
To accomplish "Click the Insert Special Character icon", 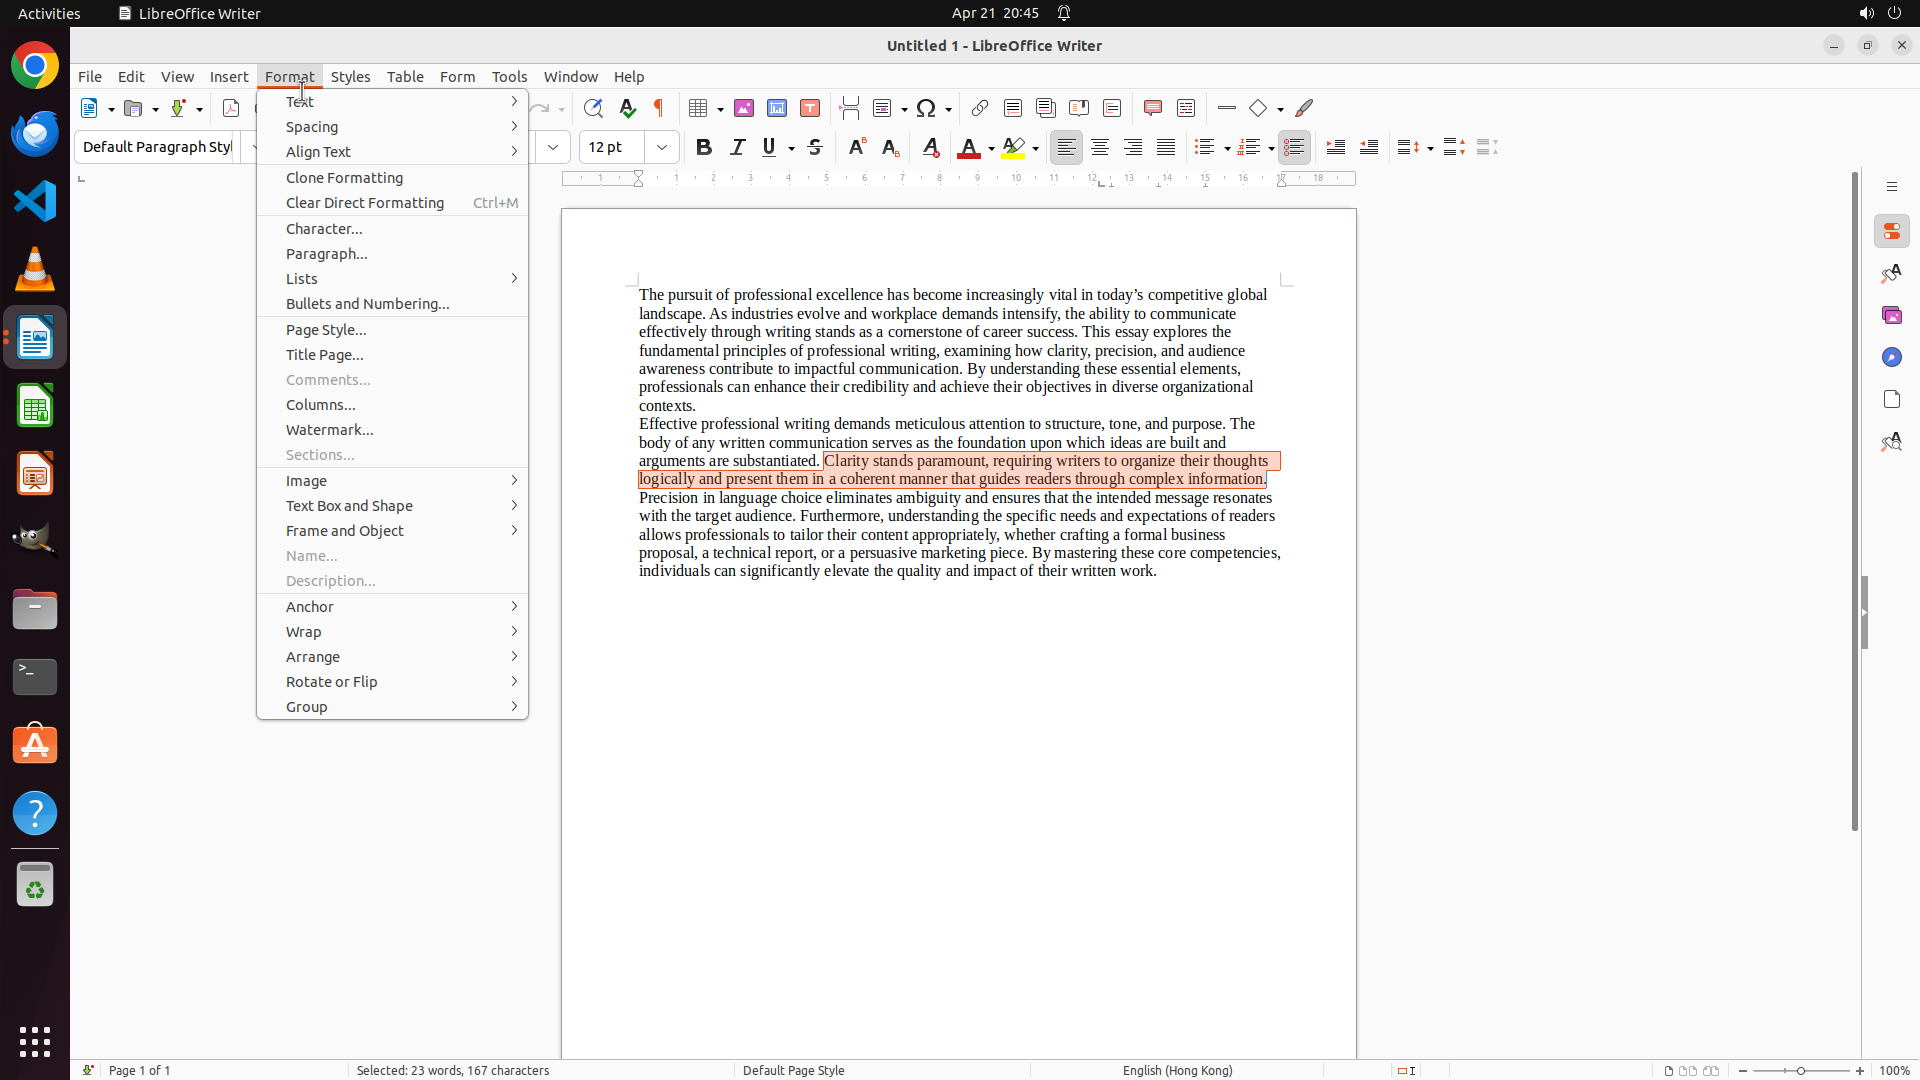I will pyautogui.click(x=926, y=108).
